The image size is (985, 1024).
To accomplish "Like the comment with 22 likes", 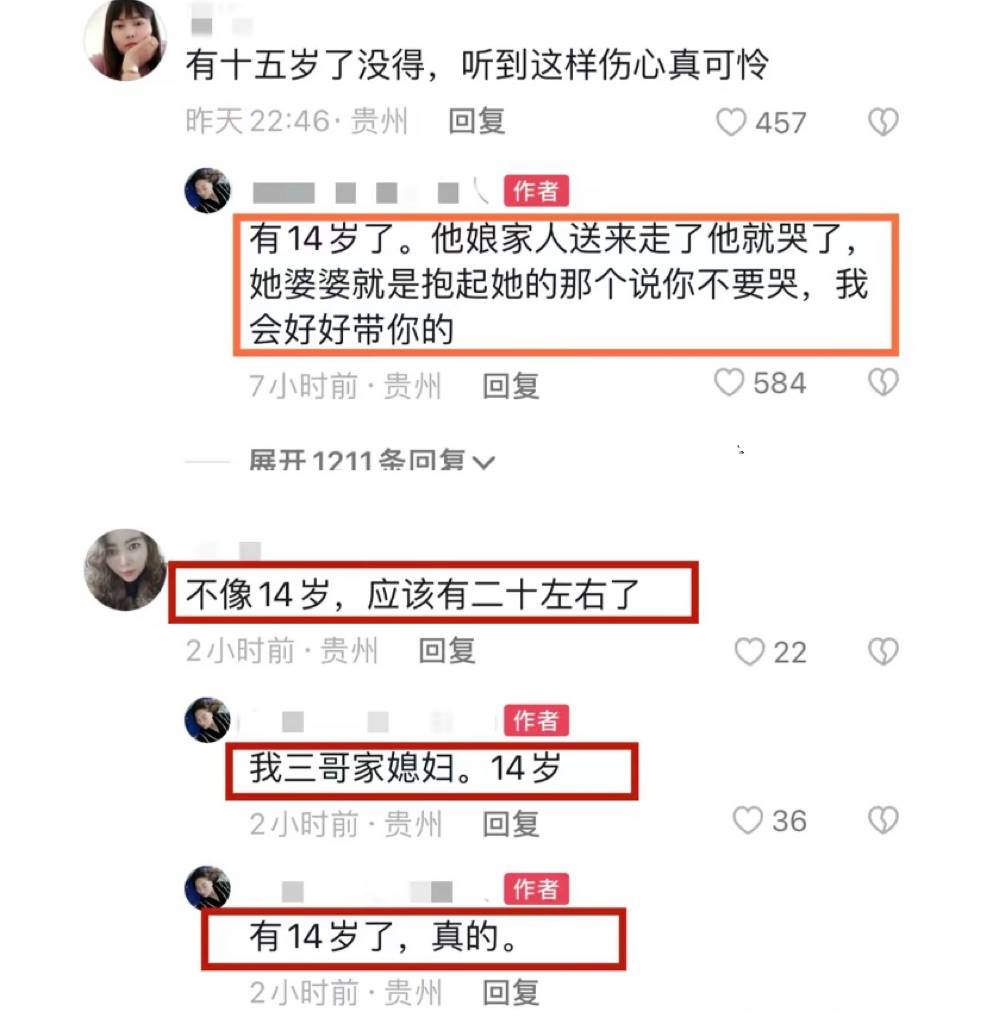I will click(x=749, y=651).
